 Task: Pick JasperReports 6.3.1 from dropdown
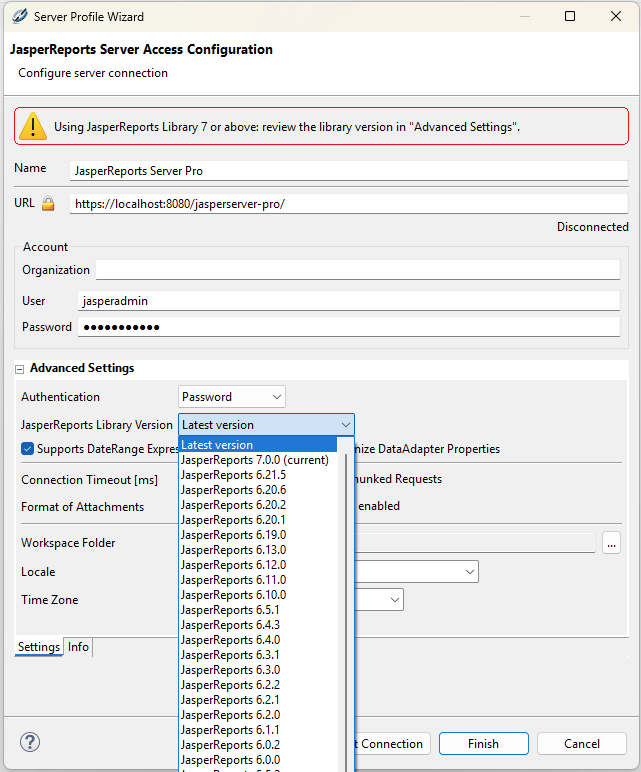coord(258,655)
